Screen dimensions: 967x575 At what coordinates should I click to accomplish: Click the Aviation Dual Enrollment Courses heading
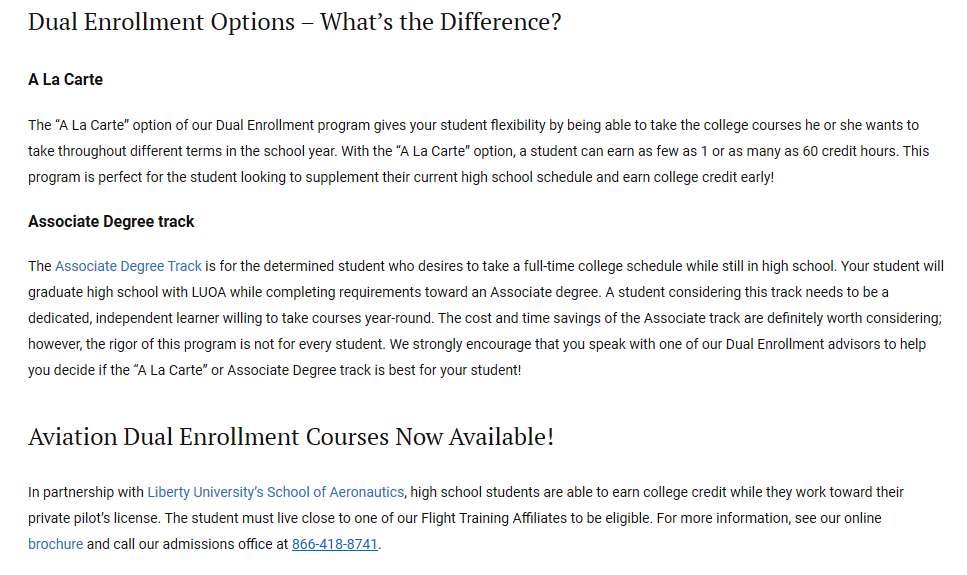pyautogui.click(x=291, y=437)
